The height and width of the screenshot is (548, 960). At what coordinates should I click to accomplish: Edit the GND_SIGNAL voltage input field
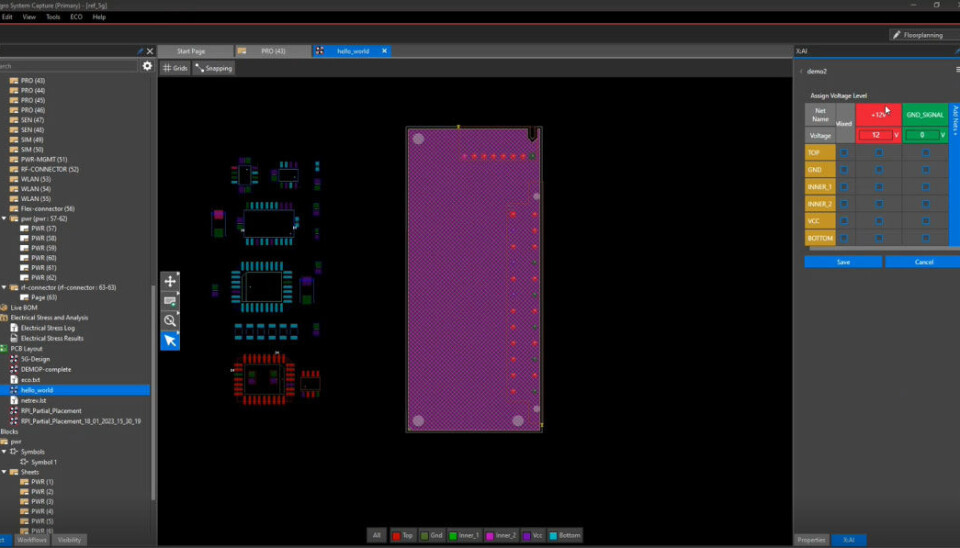pyautogui.click(x=921, y=135)
